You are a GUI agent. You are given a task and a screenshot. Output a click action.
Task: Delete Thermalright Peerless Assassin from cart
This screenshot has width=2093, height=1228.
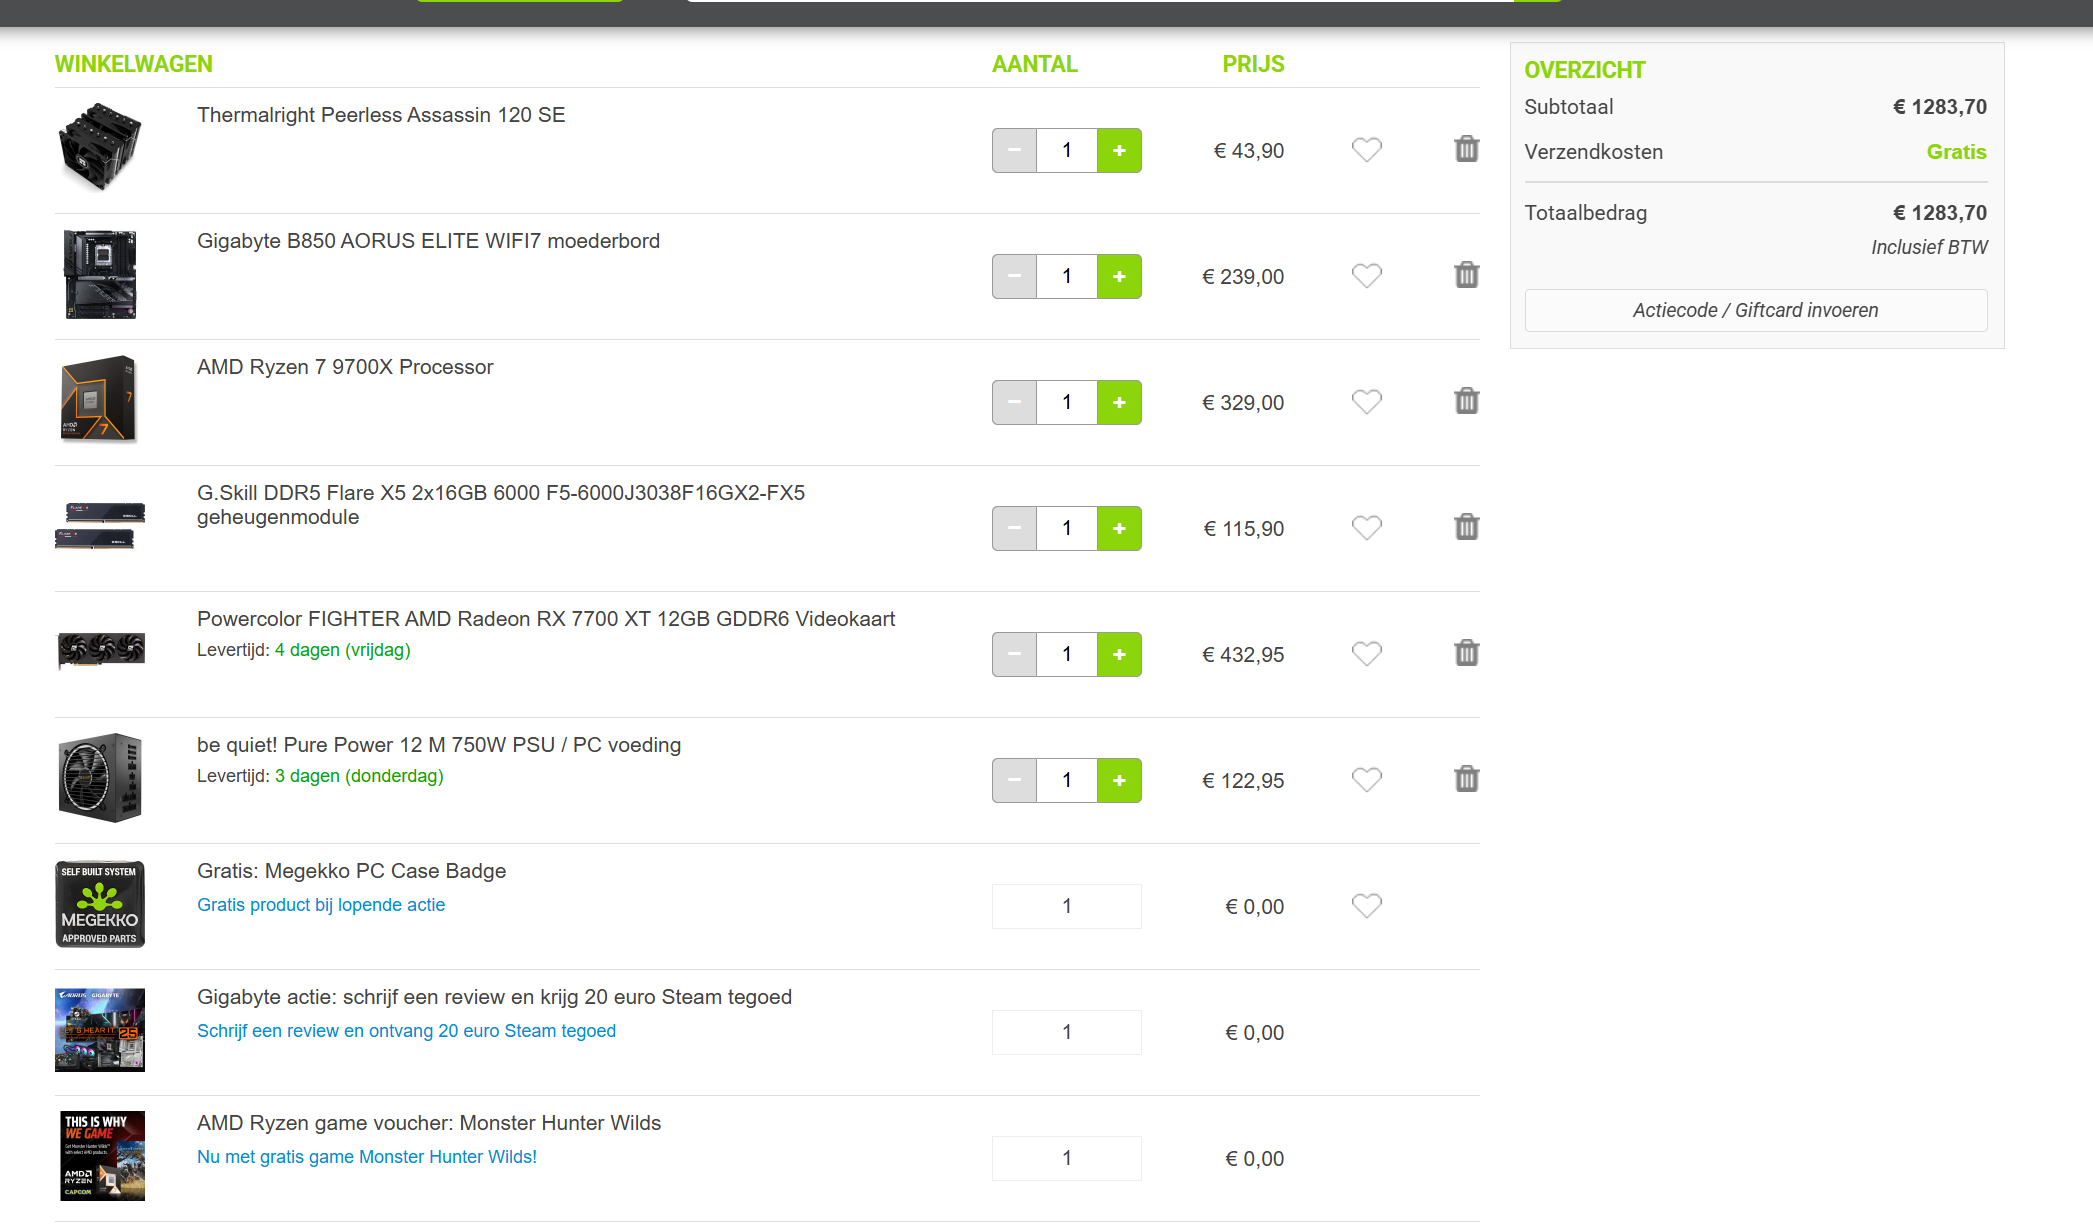[x=1466, y=149]
